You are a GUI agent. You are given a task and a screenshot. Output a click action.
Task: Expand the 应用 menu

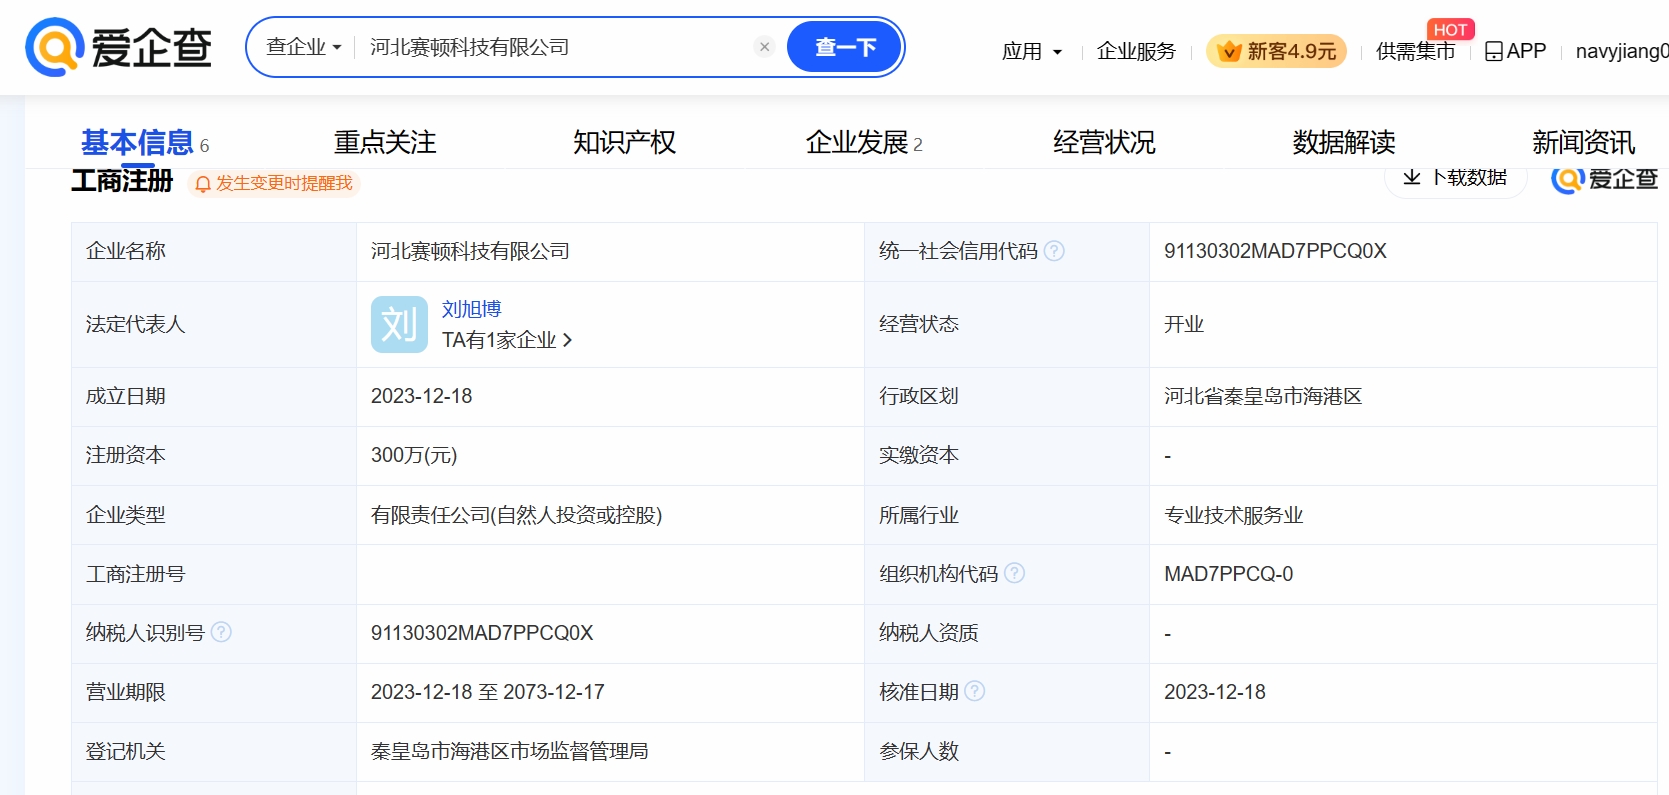point(1032,51)
